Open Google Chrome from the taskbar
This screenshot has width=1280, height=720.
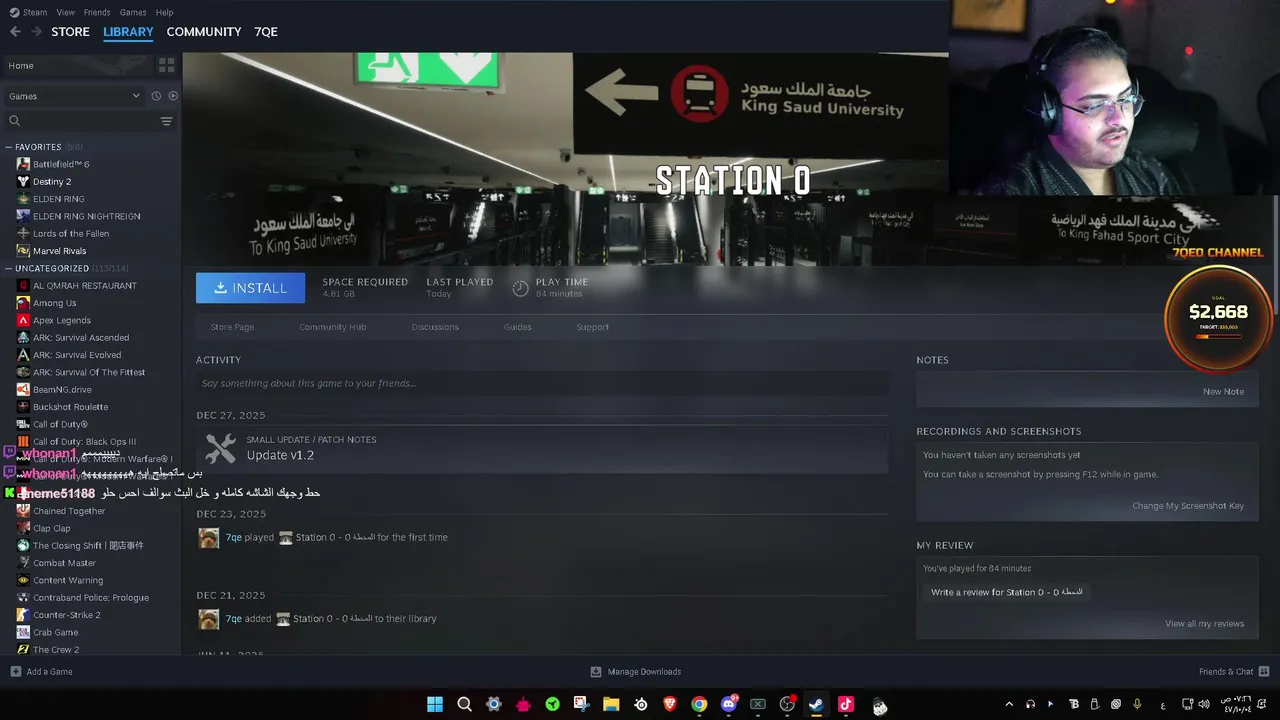pos(699,704)
